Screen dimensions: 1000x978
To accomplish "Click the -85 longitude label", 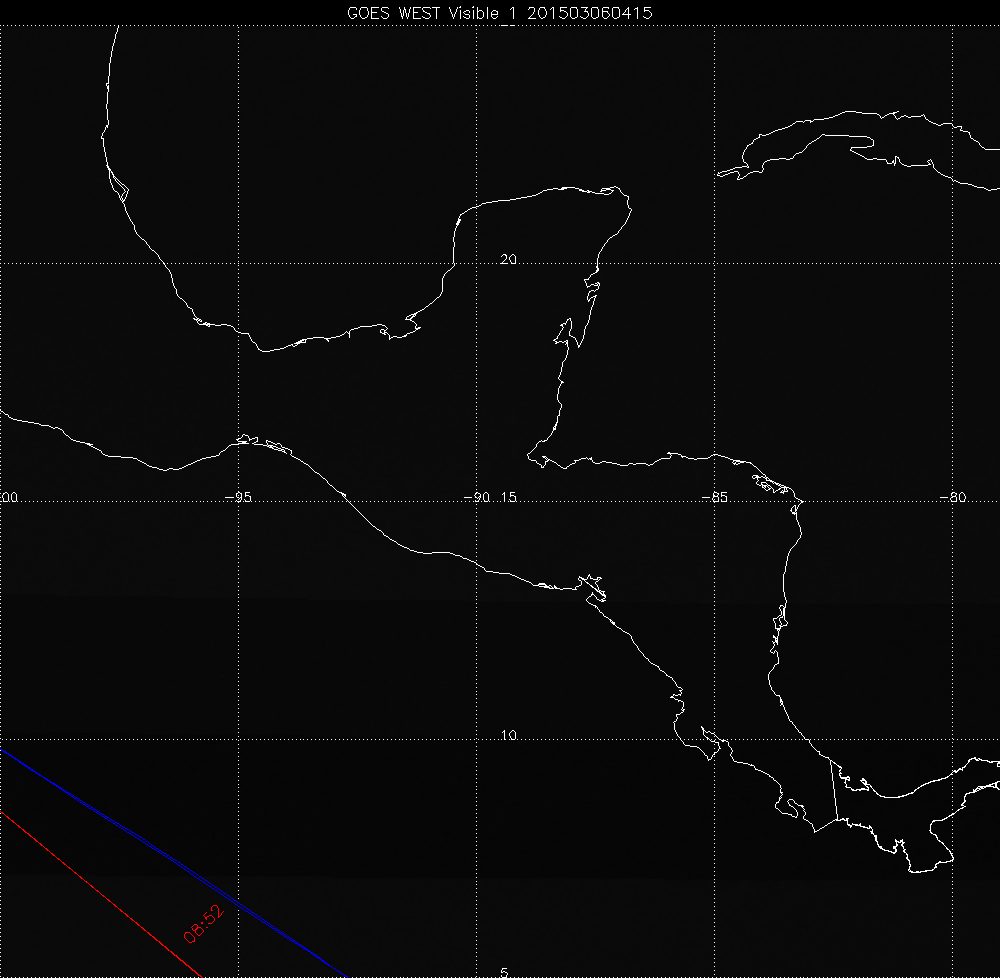I will (714, 497).
